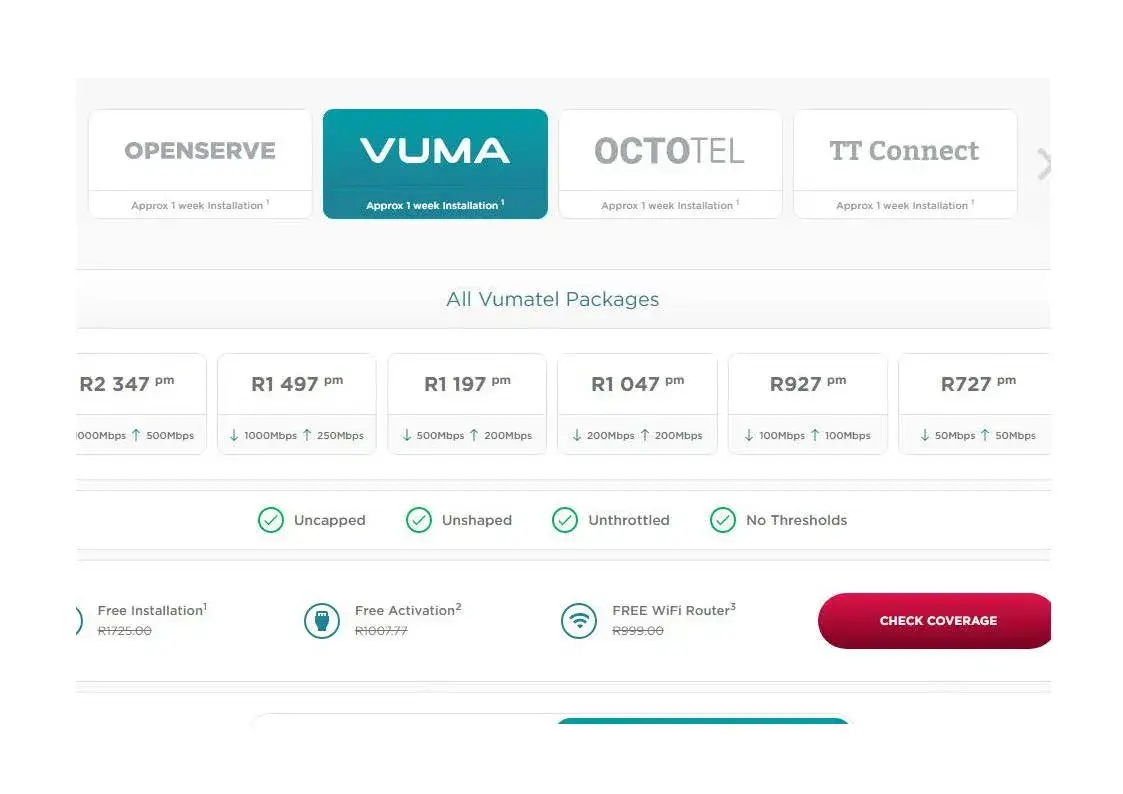
Task: Select the Openserve provider tab
Action: pyautogui.click(x=200, y=163)
